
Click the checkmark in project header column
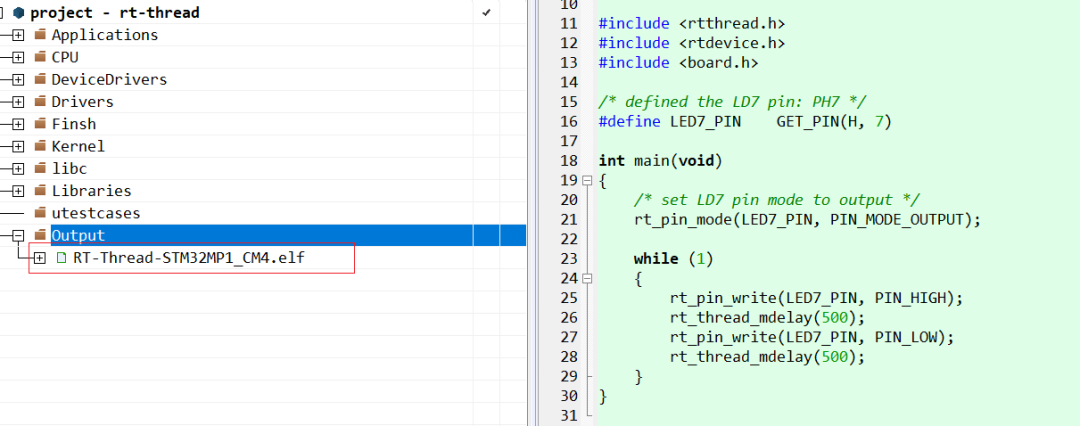point(486,12)
